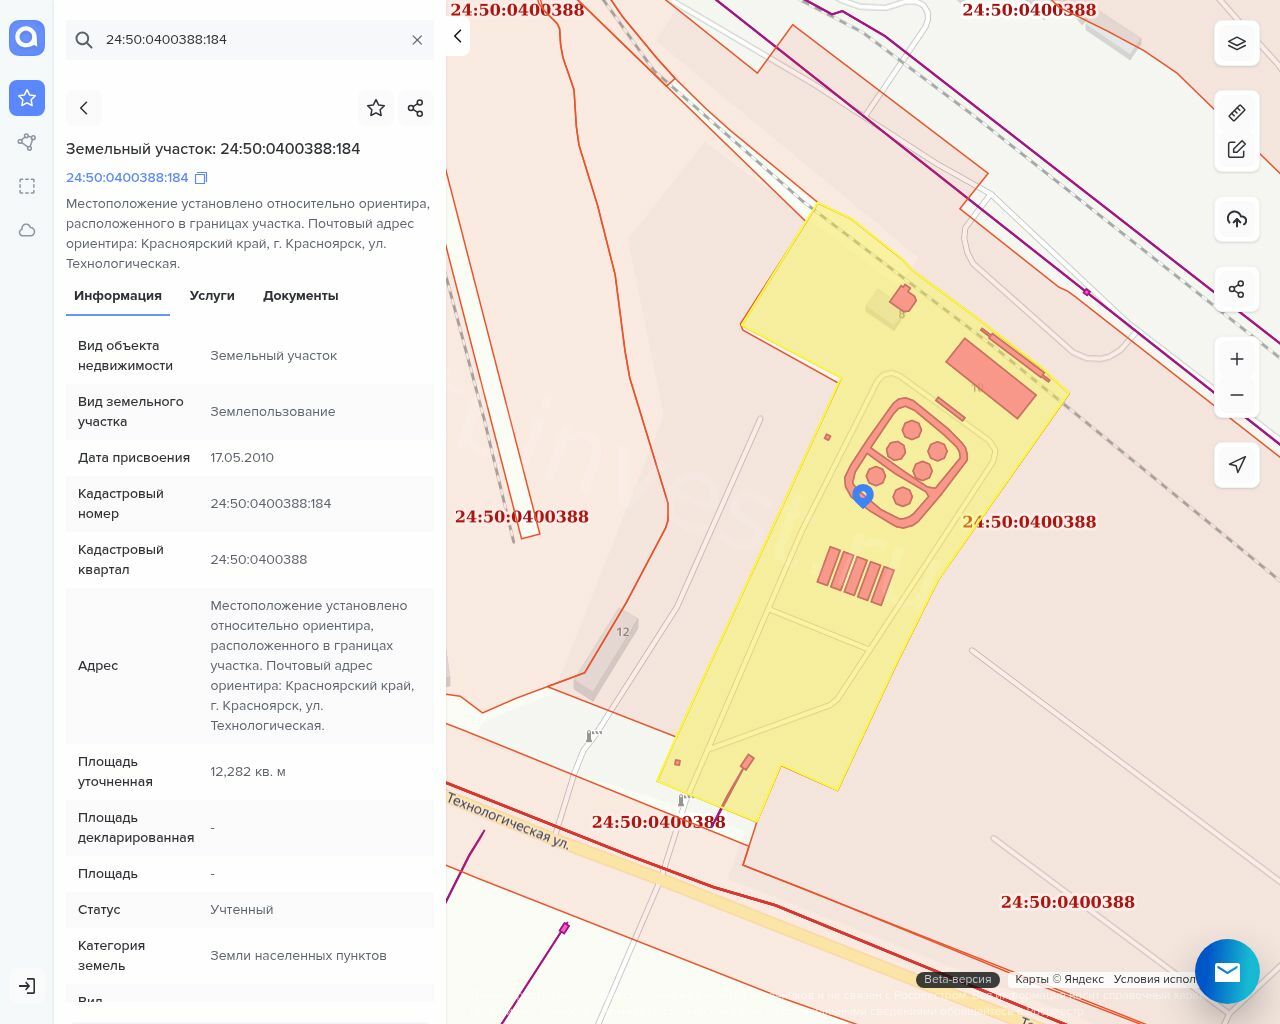The image size is (1280, 1024).
Task: Add parcel to favorites with star
Action: [376, 108]
